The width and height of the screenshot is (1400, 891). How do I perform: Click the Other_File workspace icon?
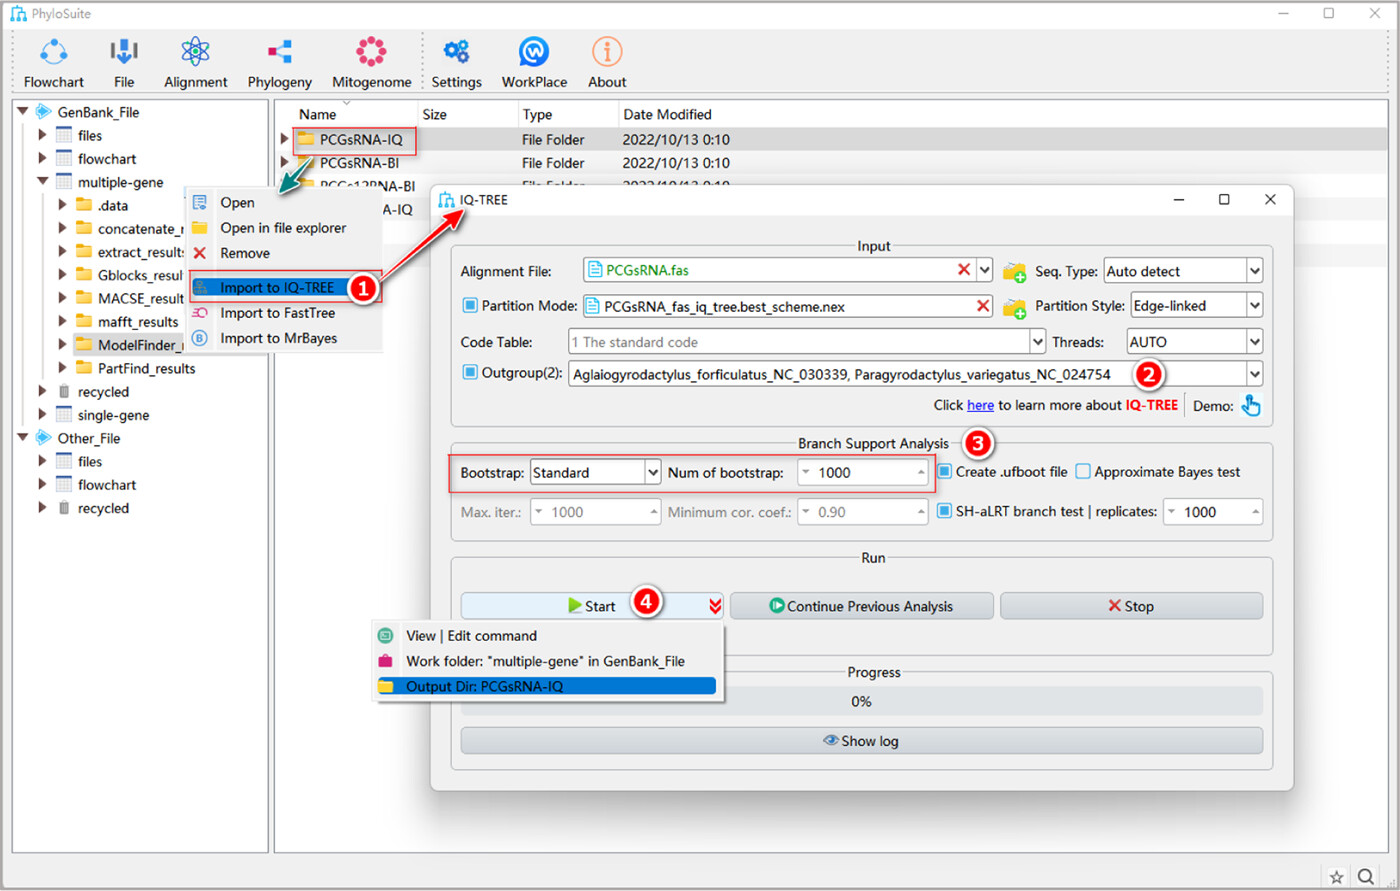click(x=43, y=438)
